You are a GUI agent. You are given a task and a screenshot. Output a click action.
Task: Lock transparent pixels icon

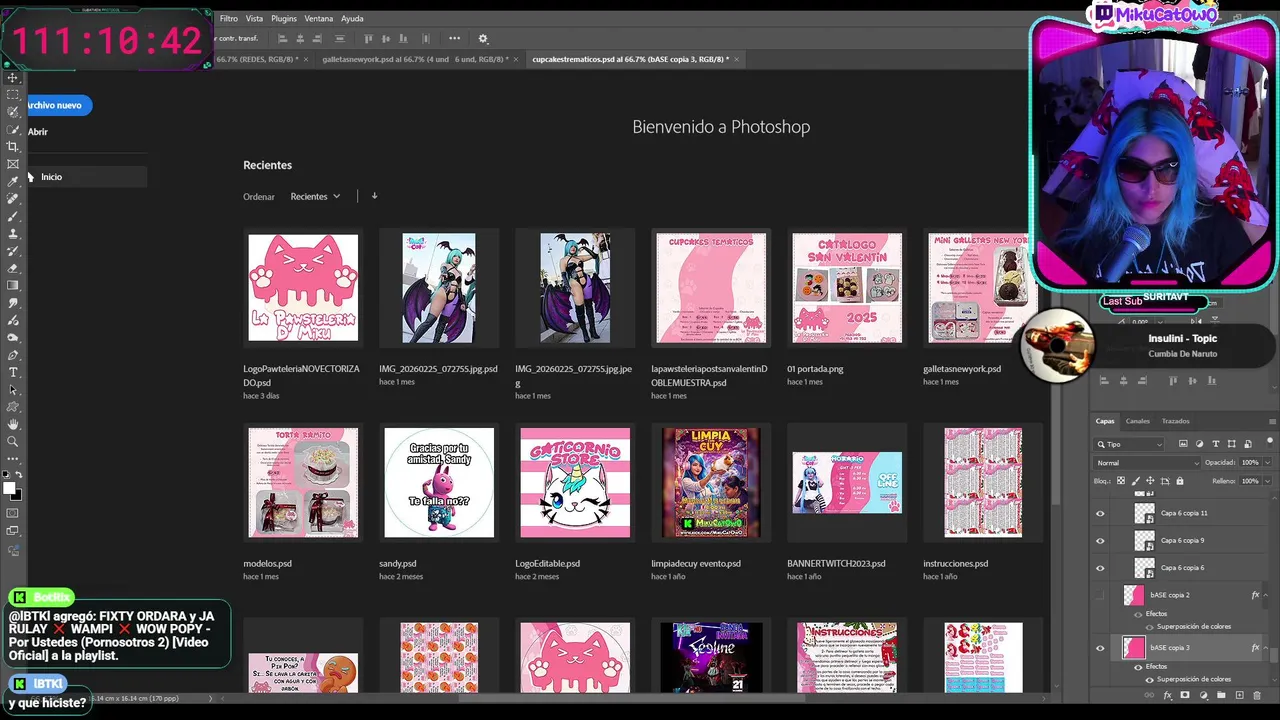(1121, 481)
